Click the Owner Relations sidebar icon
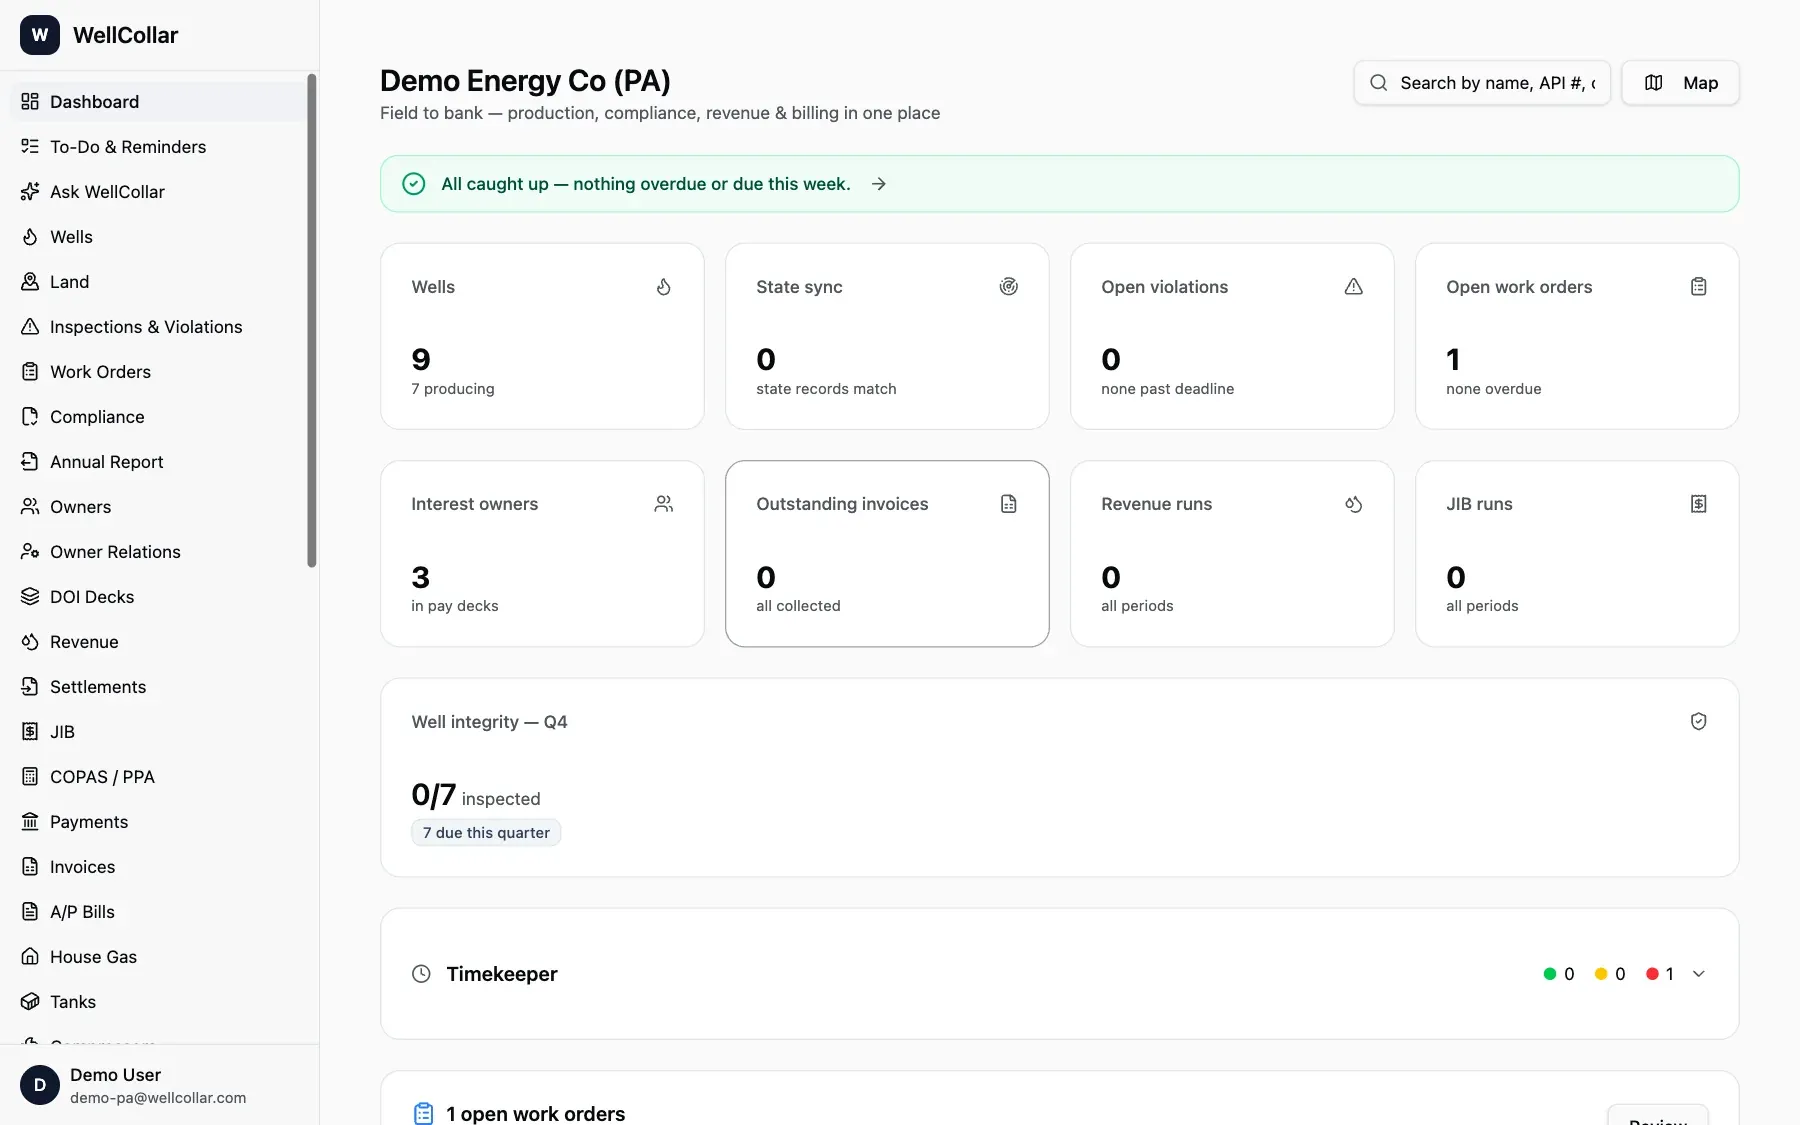Screen dimensions: 1800x1125 [x=30, y=552]
